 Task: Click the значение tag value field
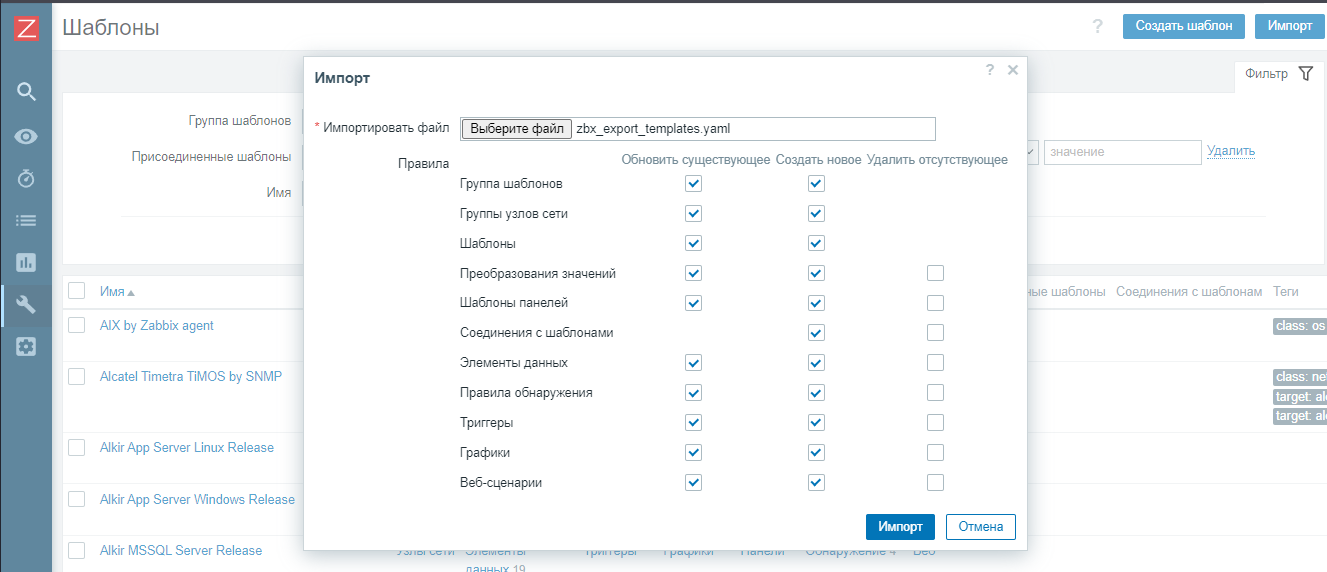click(x=1122, y=152)
